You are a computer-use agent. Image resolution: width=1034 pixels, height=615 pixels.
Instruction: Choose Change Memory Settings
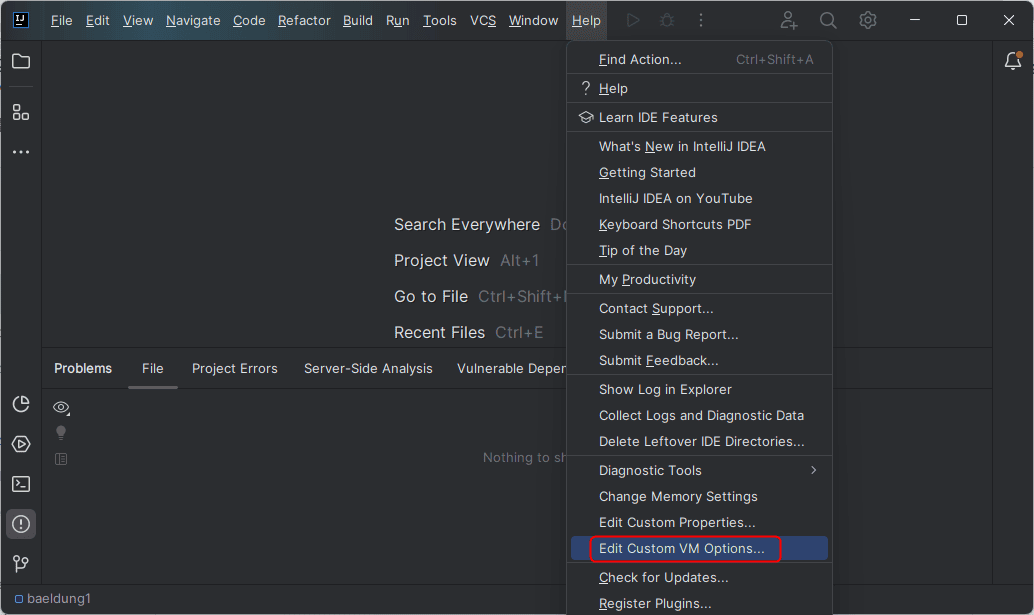pyautogui.click(x=699, y=496)
